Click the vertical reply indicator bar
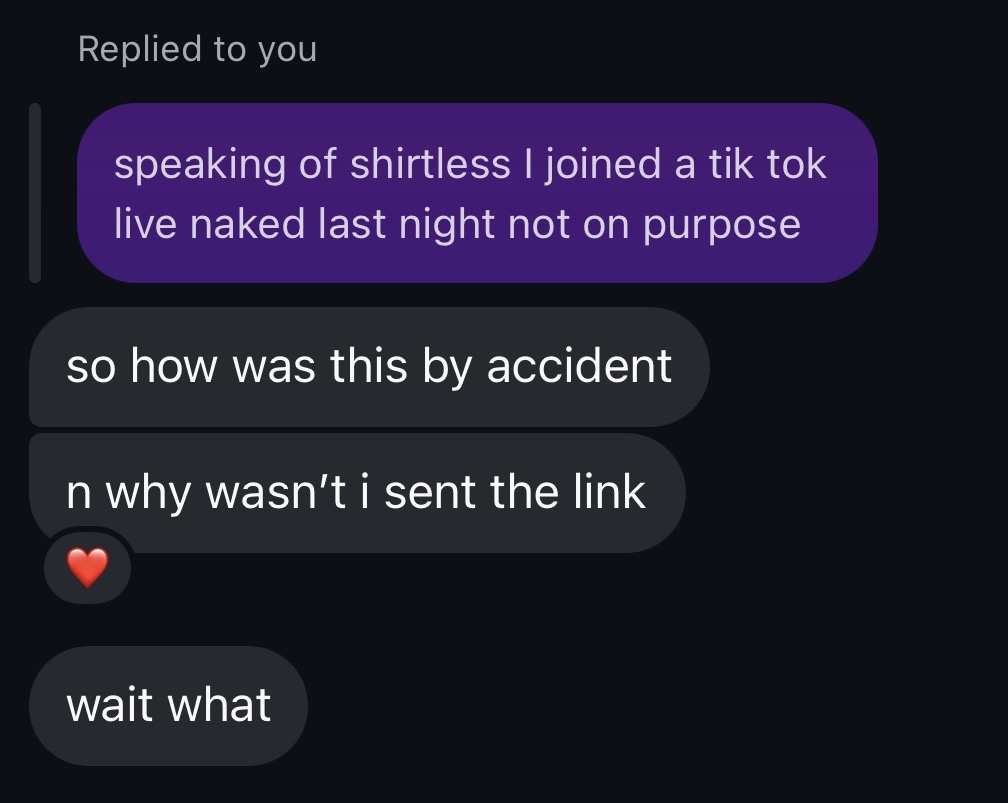The width and height of the screenshot is (1008, 803). pos(35,193)
